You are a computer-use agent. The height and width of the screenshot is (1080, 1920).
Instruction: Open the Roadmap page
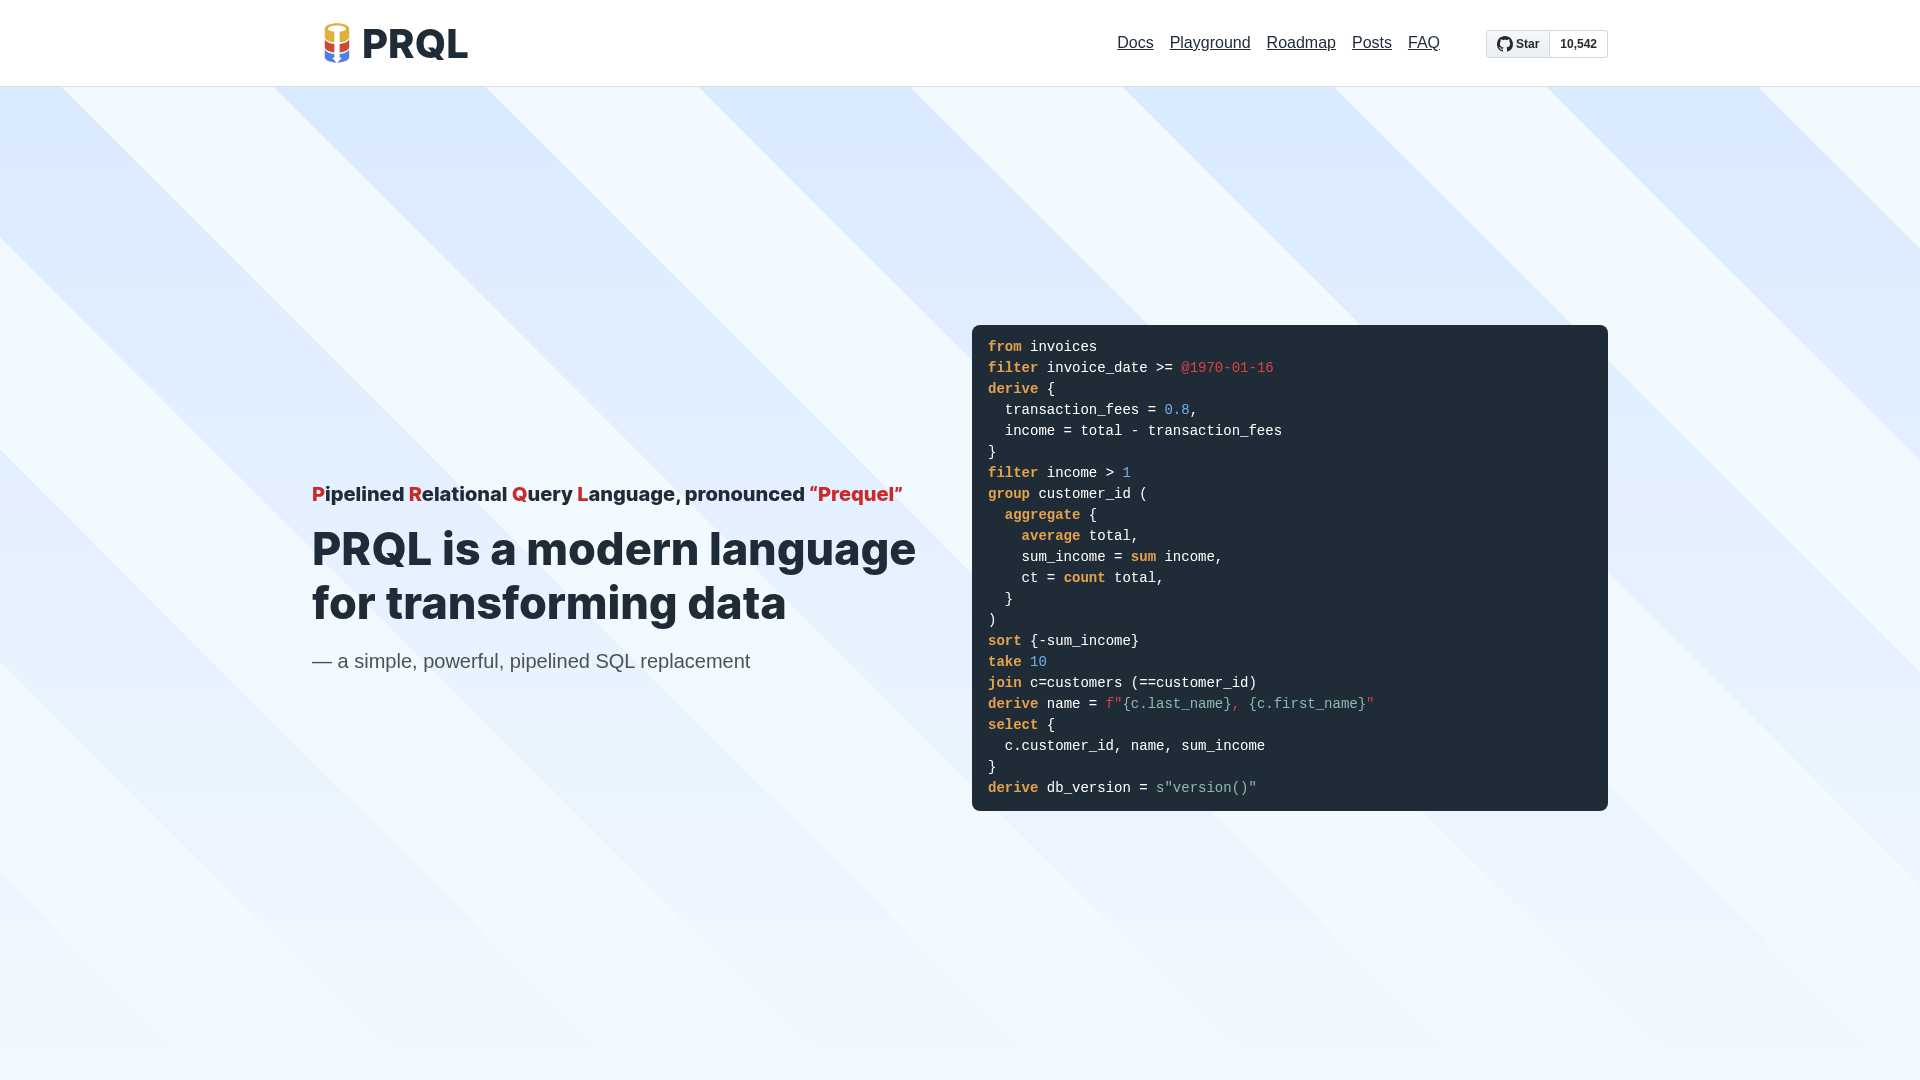point(1301,42)
